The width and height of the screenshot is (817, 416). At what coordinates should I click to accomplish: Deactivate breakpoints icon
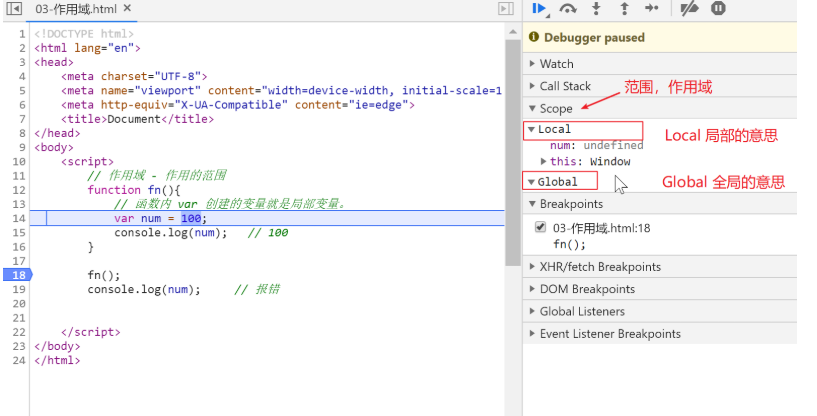point(689,8)
